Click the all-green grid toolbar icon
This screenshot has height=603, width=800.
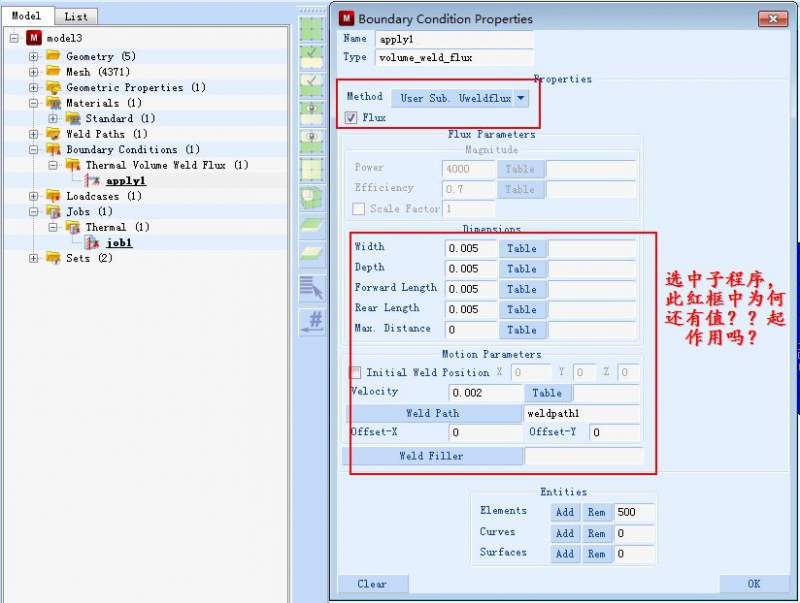click(x=311, y=29)
